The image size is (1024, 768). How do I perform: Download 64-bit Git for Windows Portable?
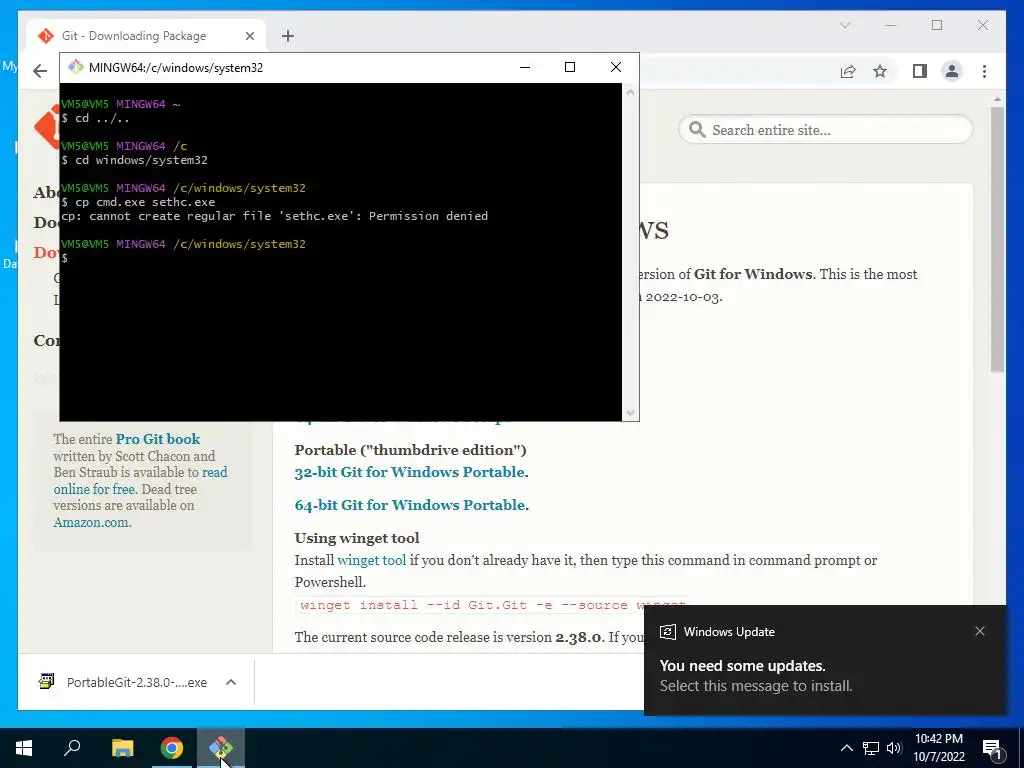click(x=411, y=505)
